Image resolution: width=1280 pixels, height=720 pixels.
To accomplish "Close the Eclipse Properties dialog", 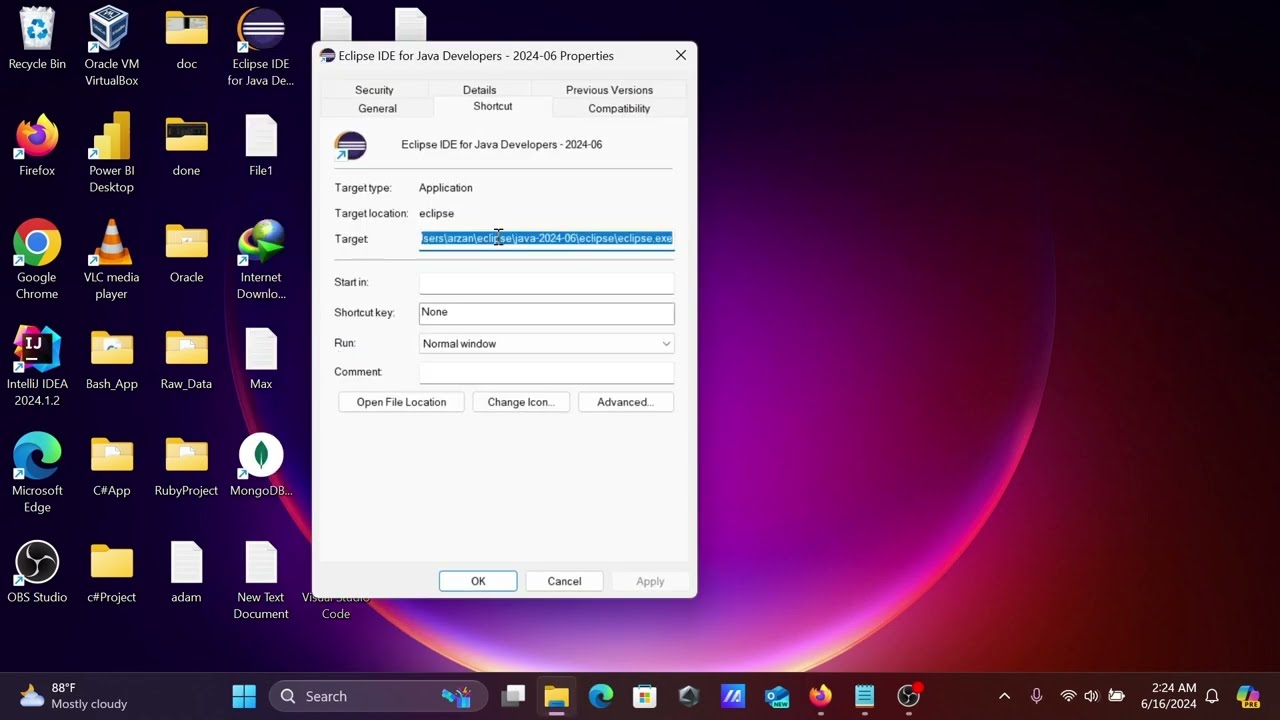I will 681,56.
